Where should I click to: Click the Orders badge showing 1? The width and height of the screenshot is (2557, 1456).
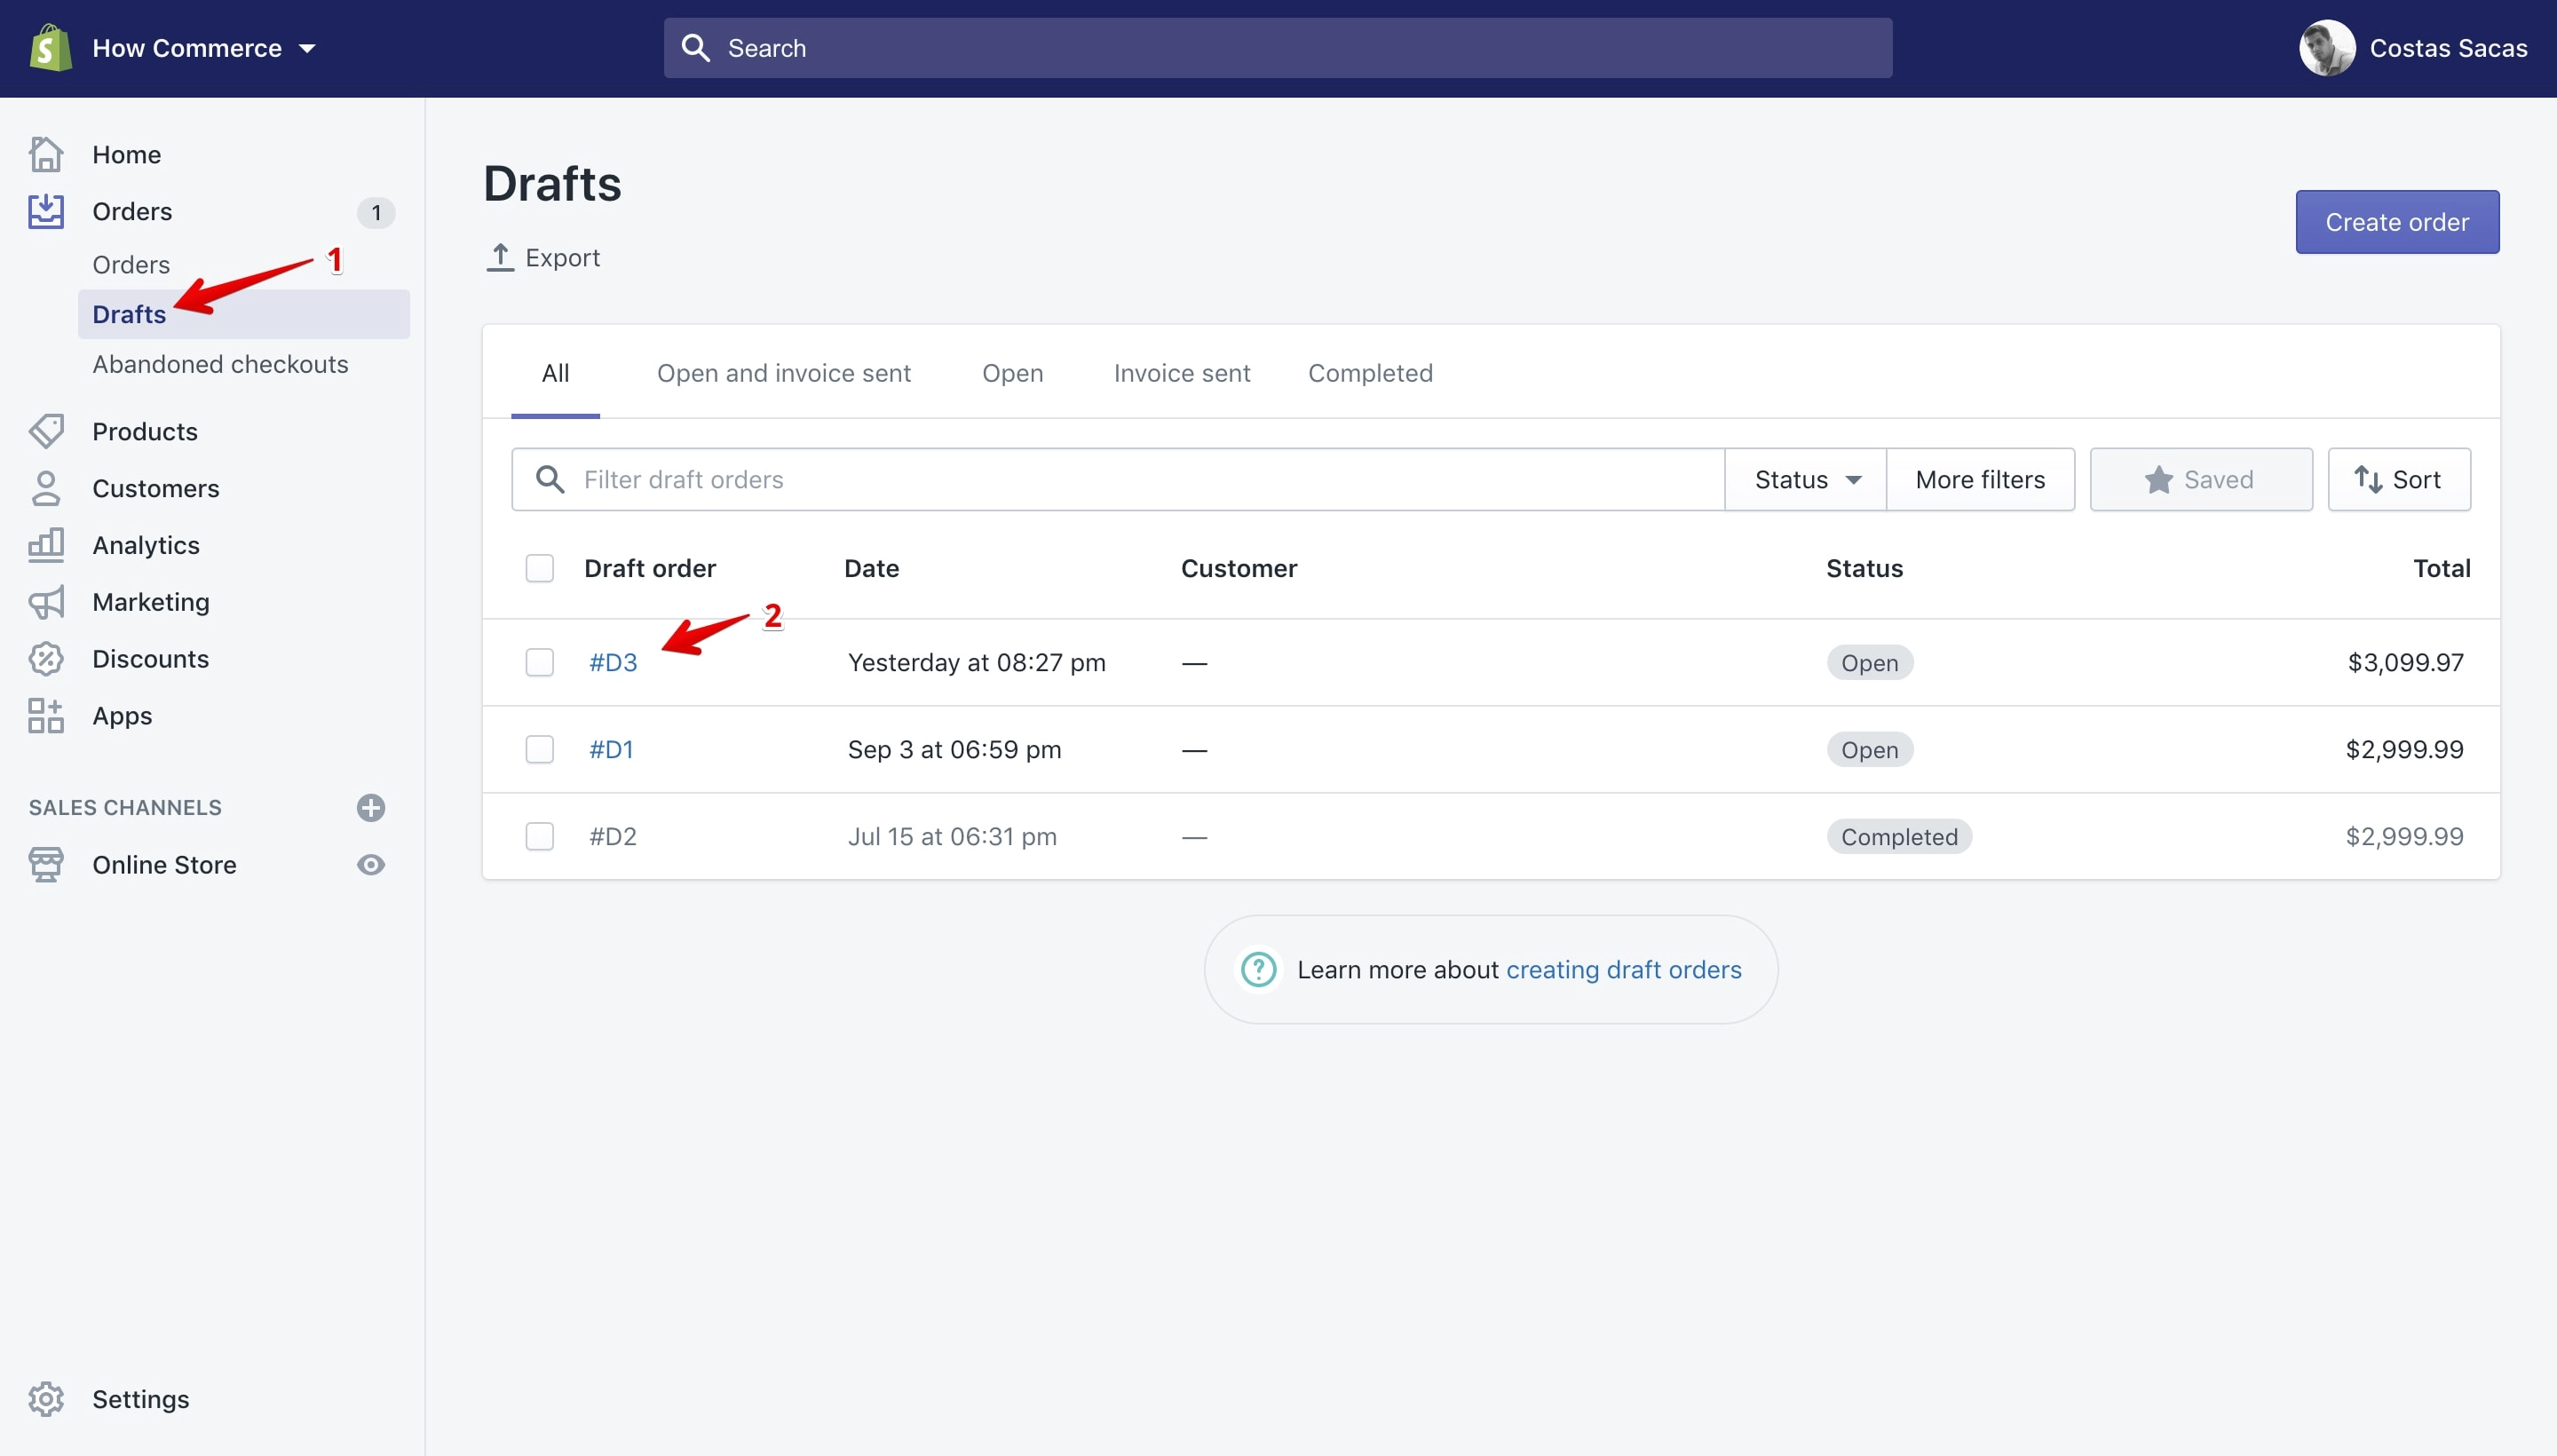[x=376, y=212]
